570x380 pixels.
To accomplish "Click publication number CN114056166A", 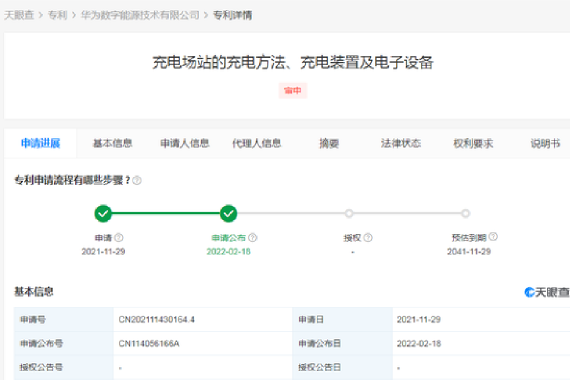I will tap(149, 344).
